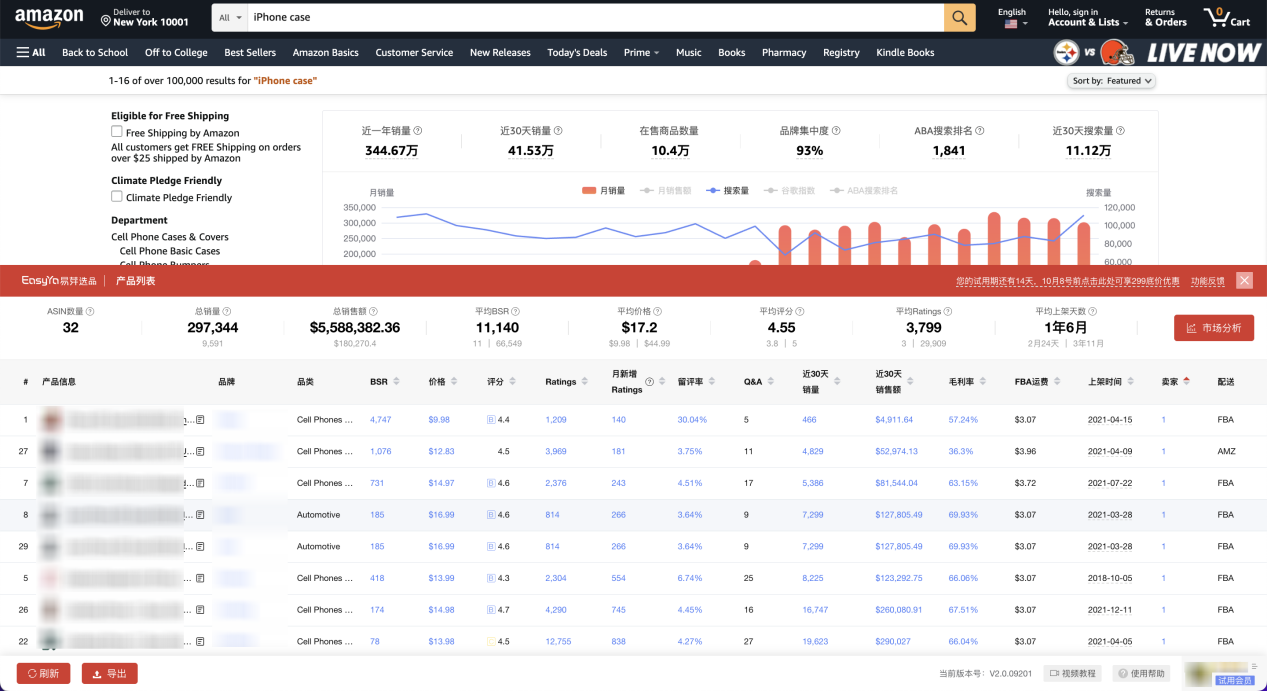Viewport: 1267px width, 691px height.
Task: Click the 导出 export button
Action: click(109, 674)
